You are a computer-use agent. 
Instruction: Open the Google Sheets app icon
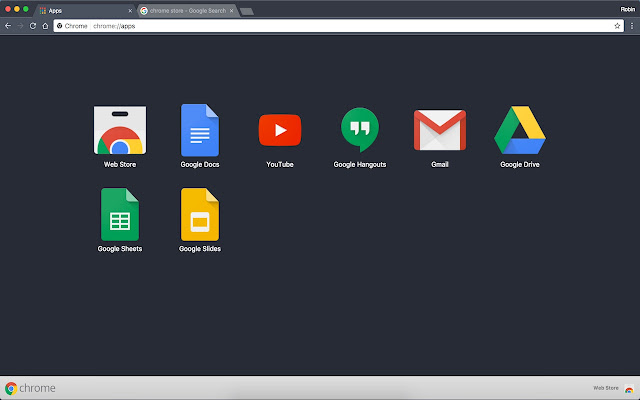coord(120,214)
